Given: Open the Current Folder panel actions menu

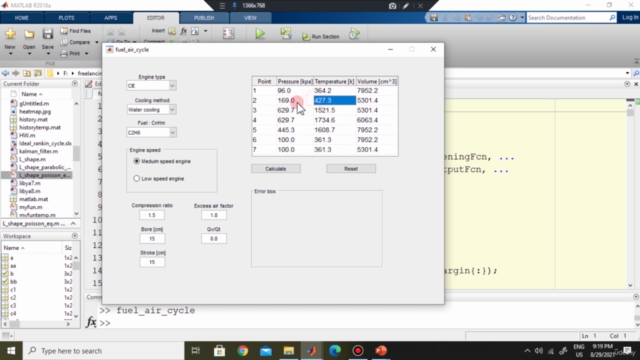Looking at the screenshot, I should 75,84.
